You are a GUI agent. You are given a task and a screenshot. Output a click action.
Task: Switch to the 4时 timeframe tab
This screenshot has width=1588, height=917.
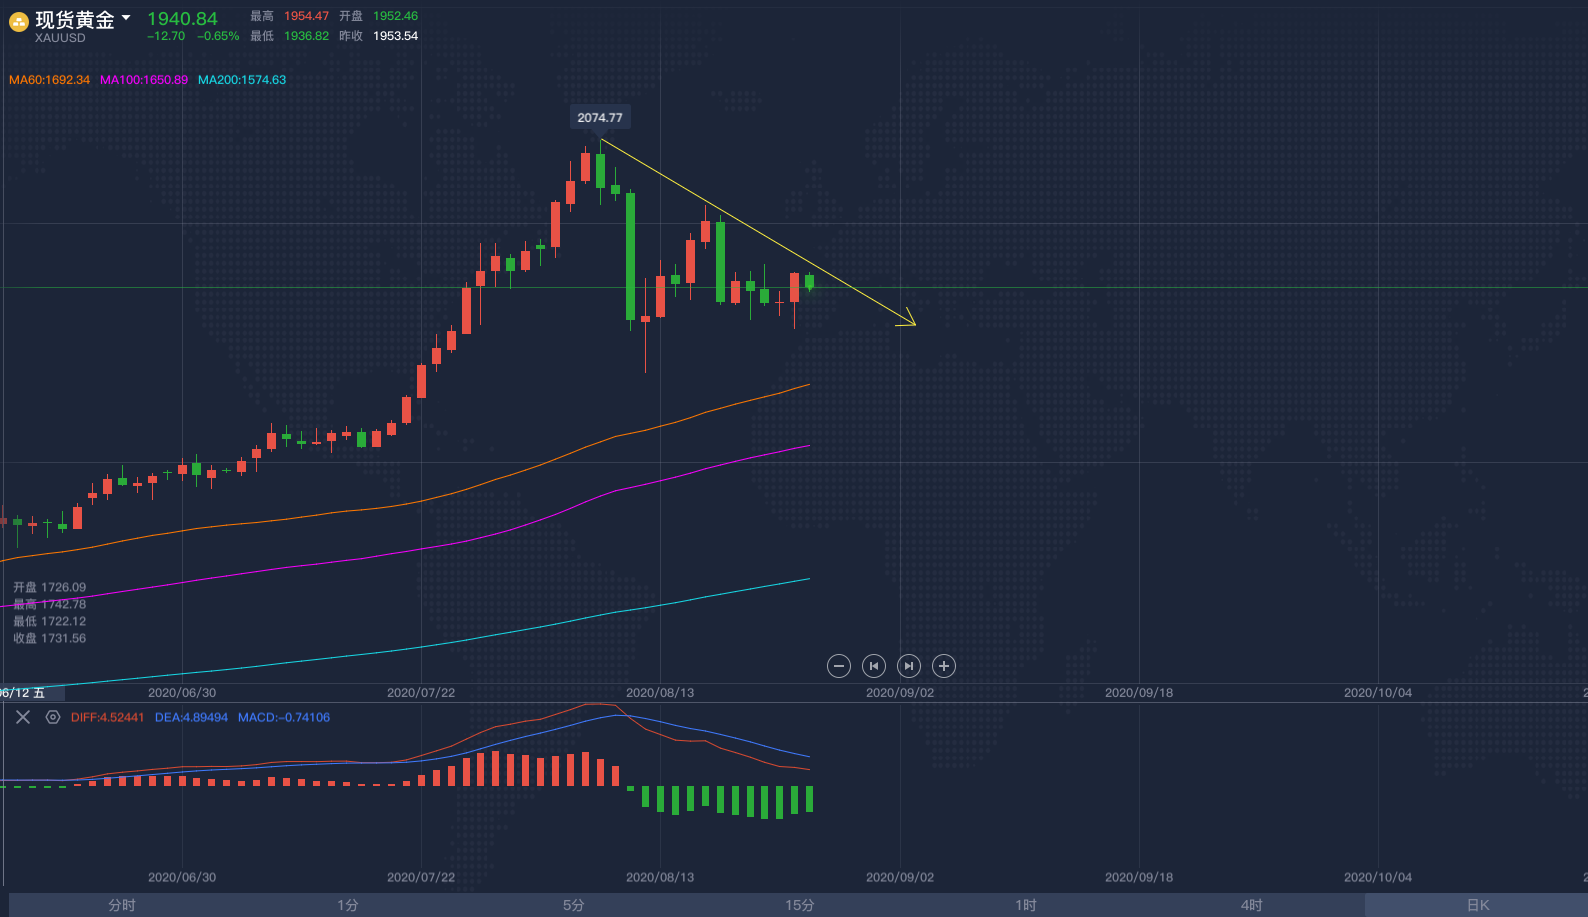pyautogui.click(x=1252, y=905)
